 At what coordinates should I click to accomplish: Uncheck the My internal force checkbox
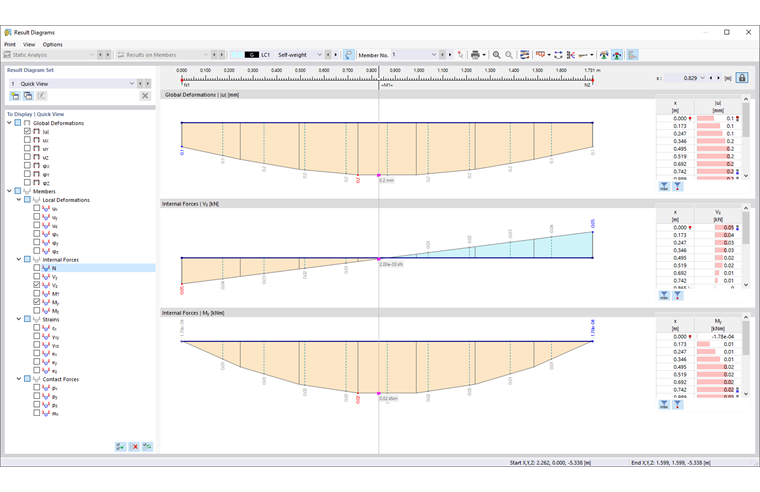click(37, 302)
